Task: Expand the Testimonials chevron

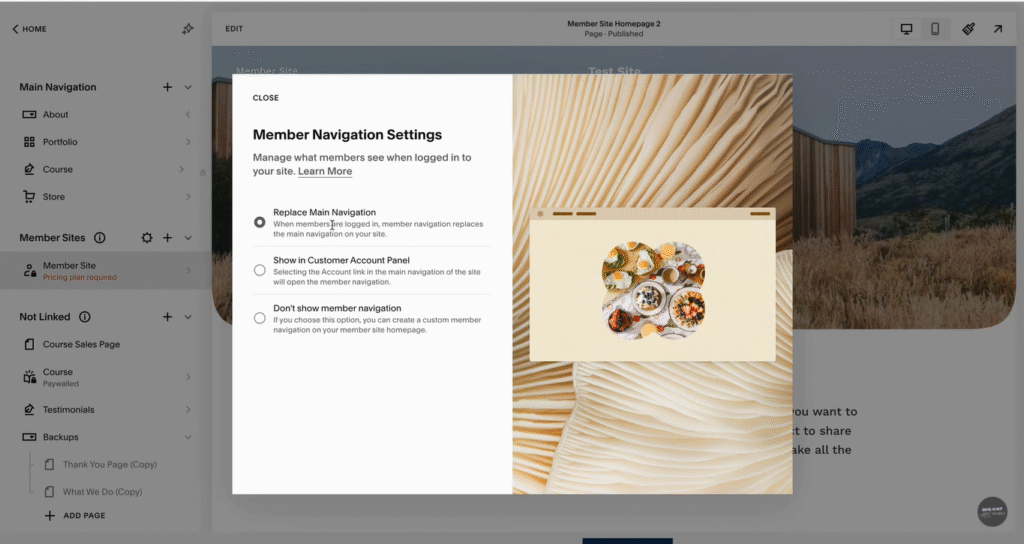Action: (188, 409)
